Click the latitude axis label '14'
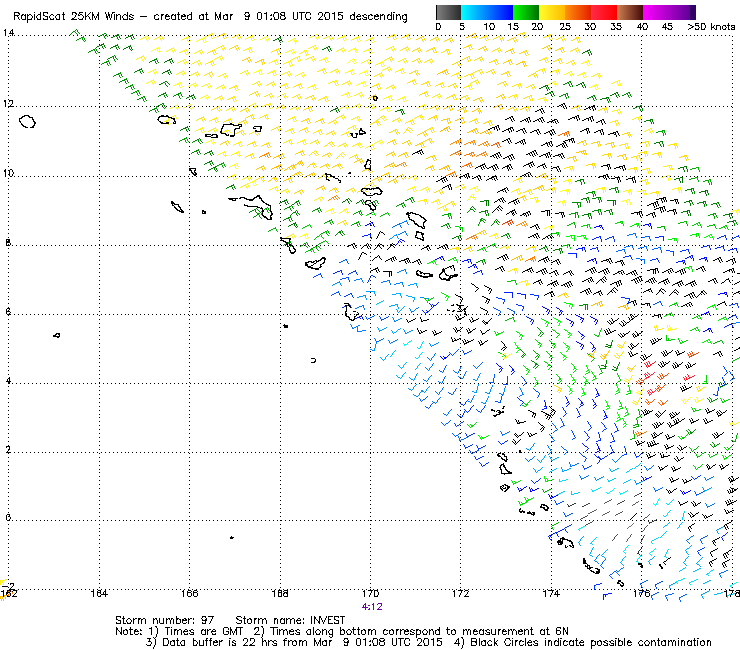This screenshot has width=740, height=650. pyautogui.click(x=8, y=33)
